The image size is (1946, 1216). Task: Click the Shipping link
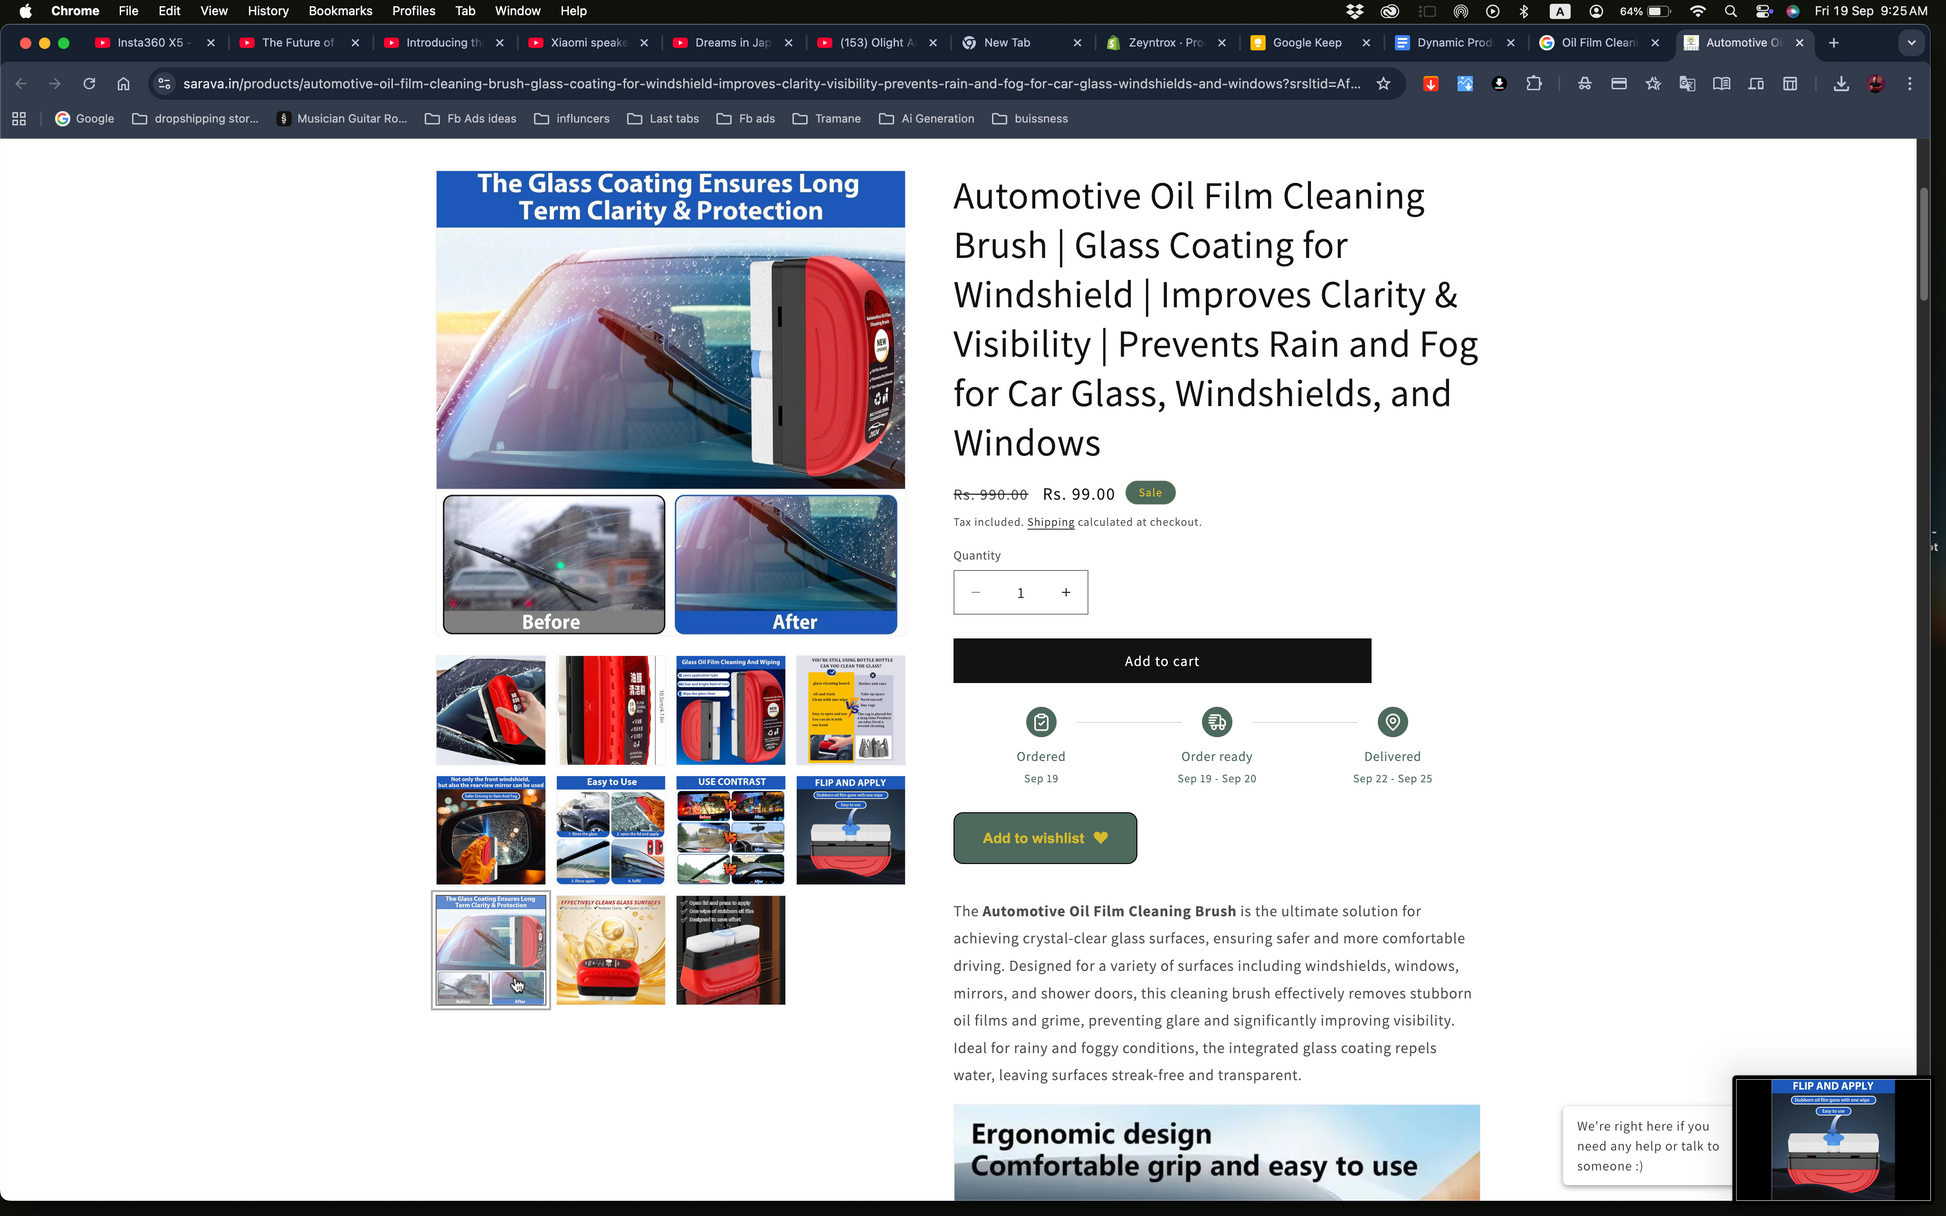tap(1050, 522)
